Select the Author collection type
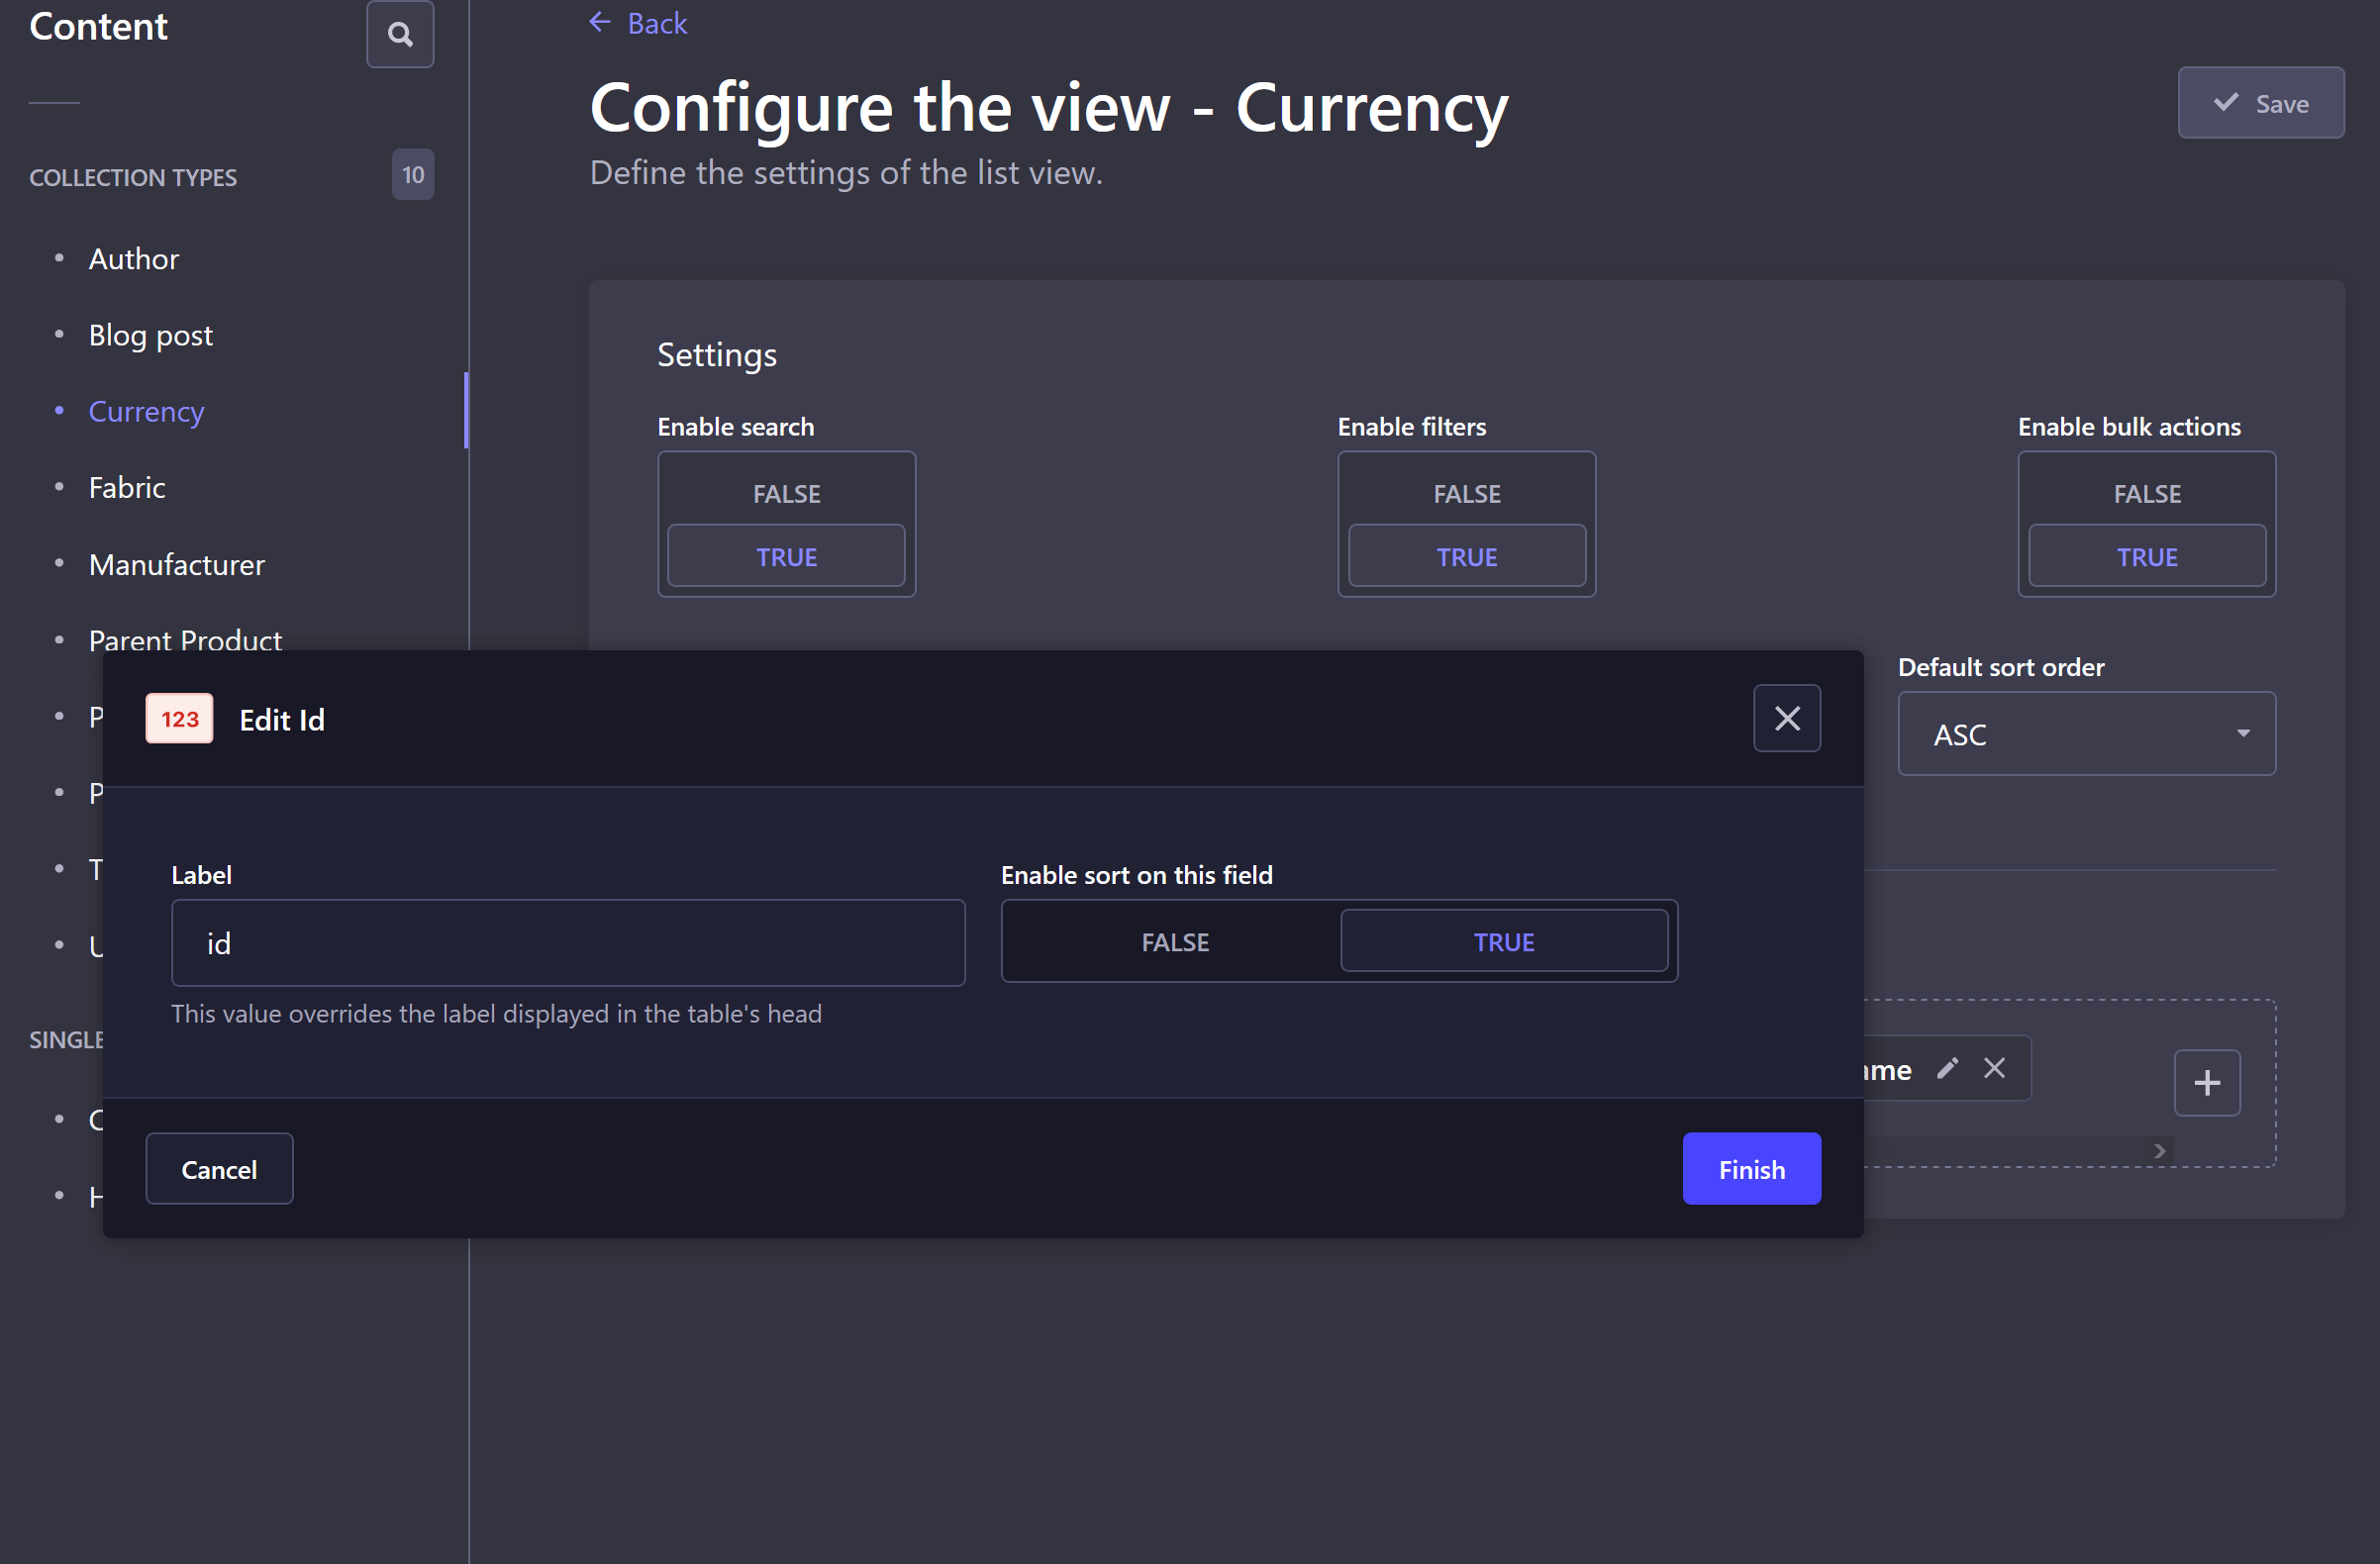2380x1564 pixels. 133,258
